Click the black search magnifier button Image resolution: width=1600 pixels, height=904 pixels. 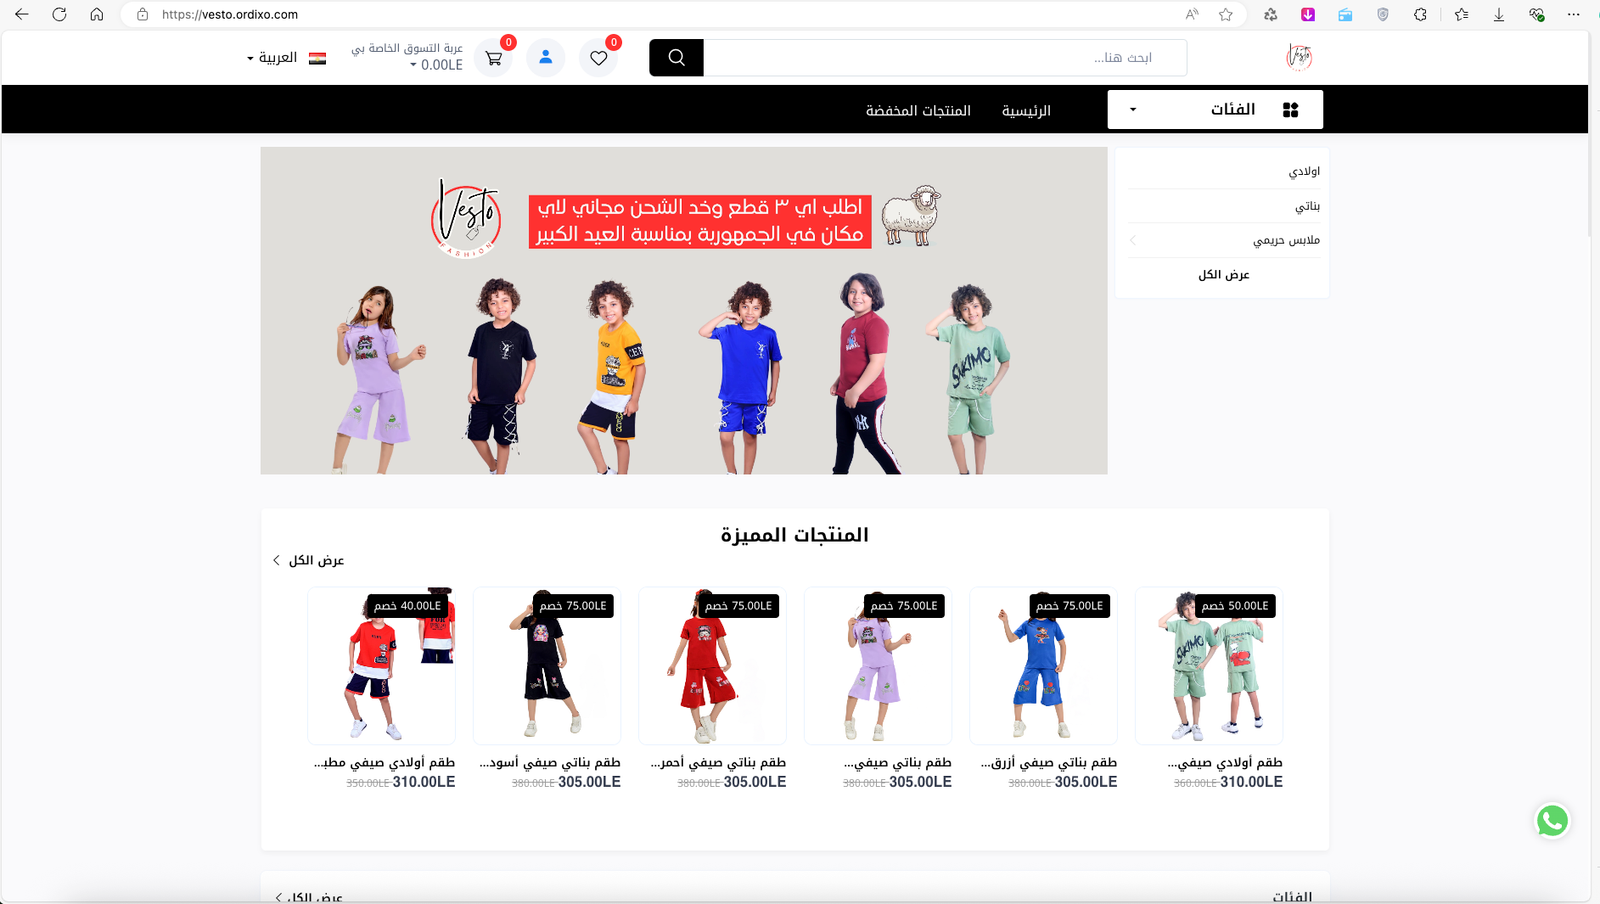click(x=676, y=58)
